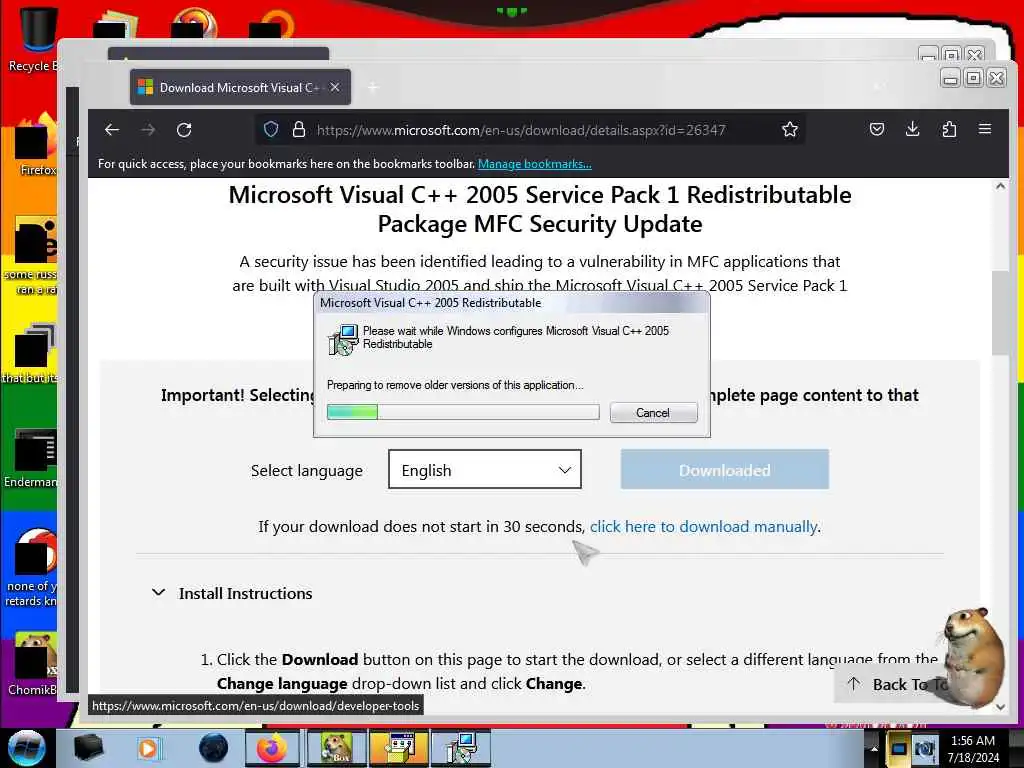Open the Save to Pocket icon
The height and width of the screenshot is (768, 1024).
pos(876,129)
